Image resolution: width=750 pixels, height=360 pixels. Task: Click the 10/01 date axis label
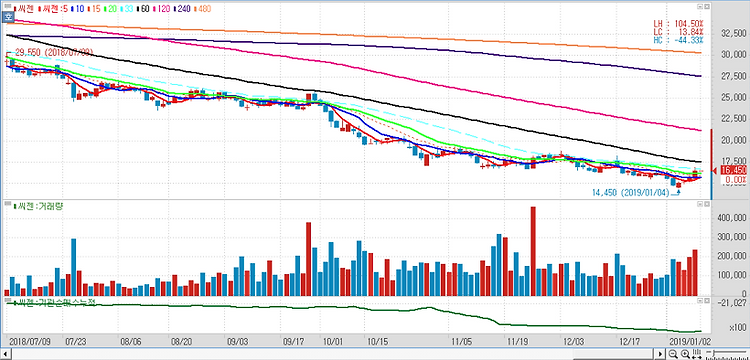(x=333, y=342)
